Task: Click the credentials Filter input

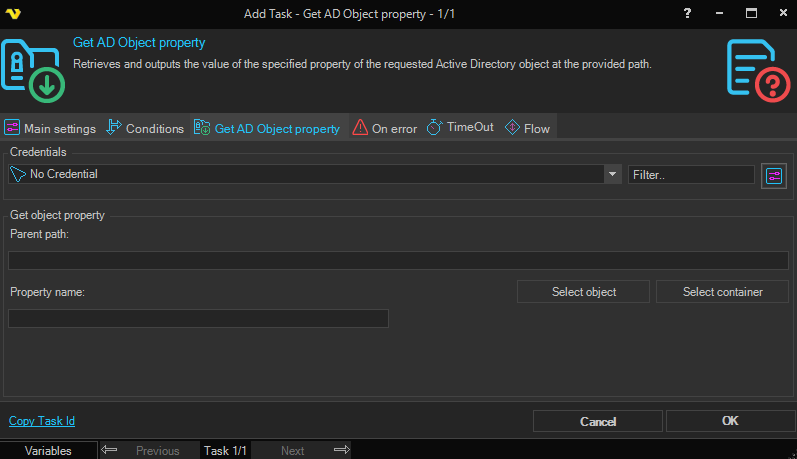Action: click(x=691, y=174)
